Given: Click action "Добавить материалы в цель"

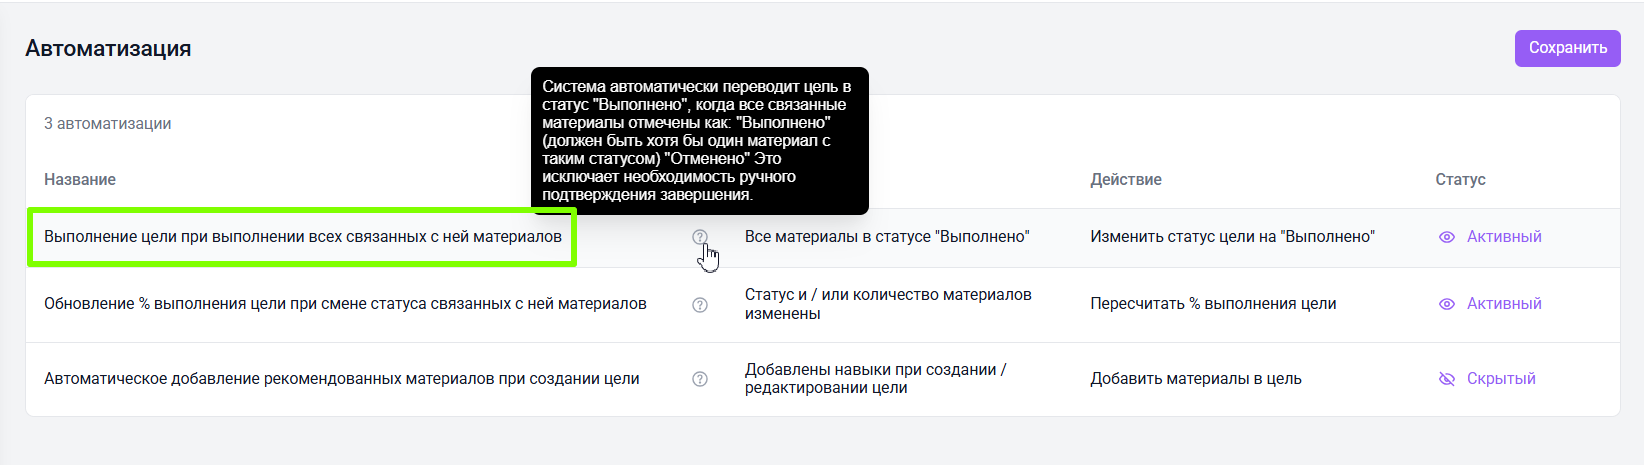Looking at the screenshot, I should [x=1195, y=379].
